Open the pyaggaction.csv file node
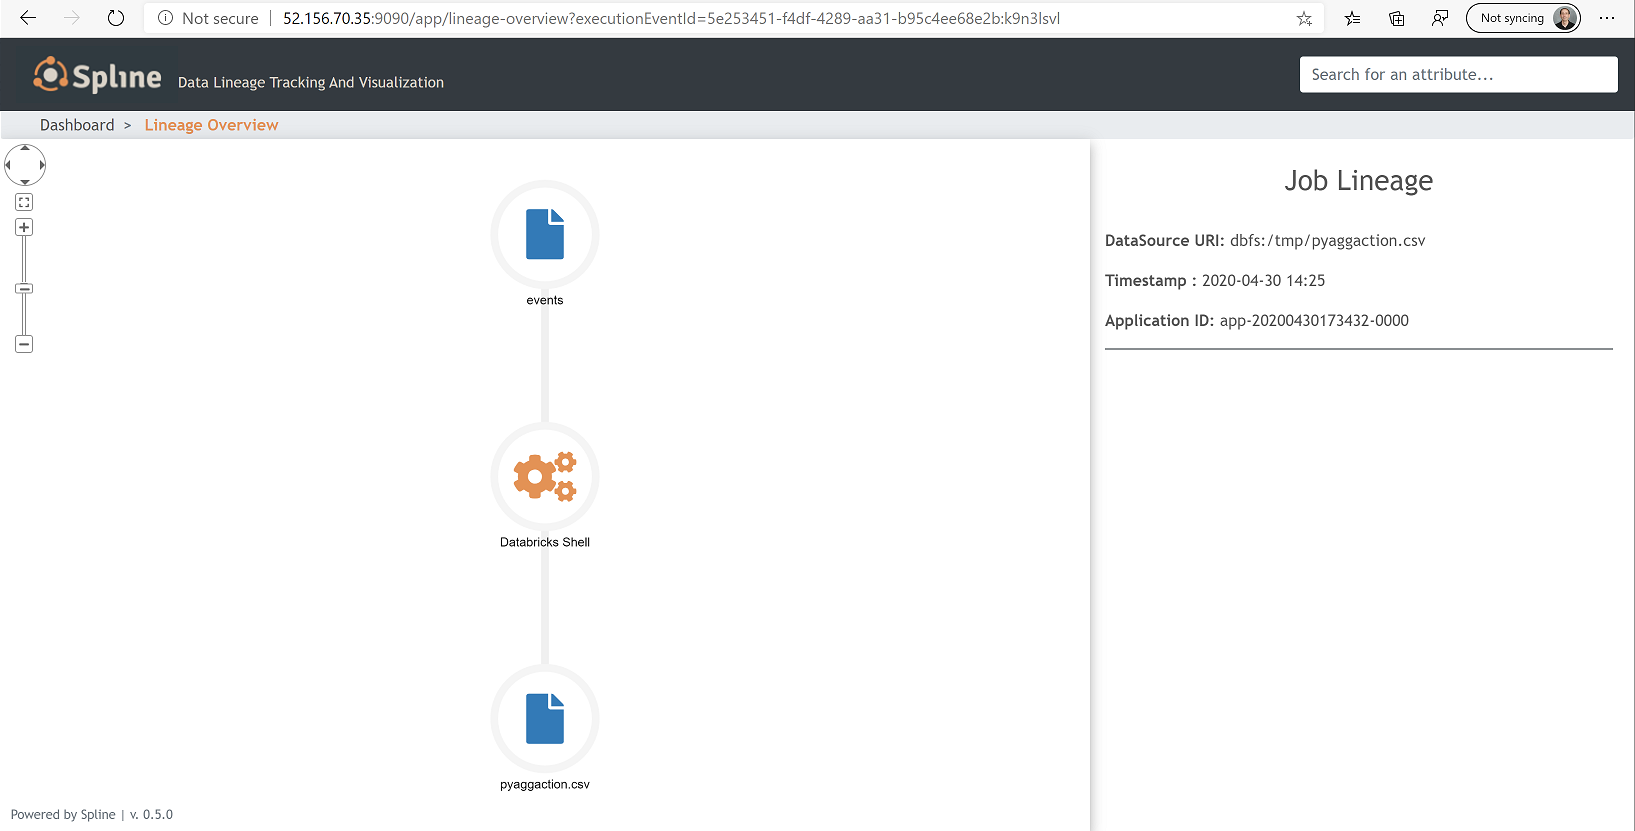 (x=545, y=719)
